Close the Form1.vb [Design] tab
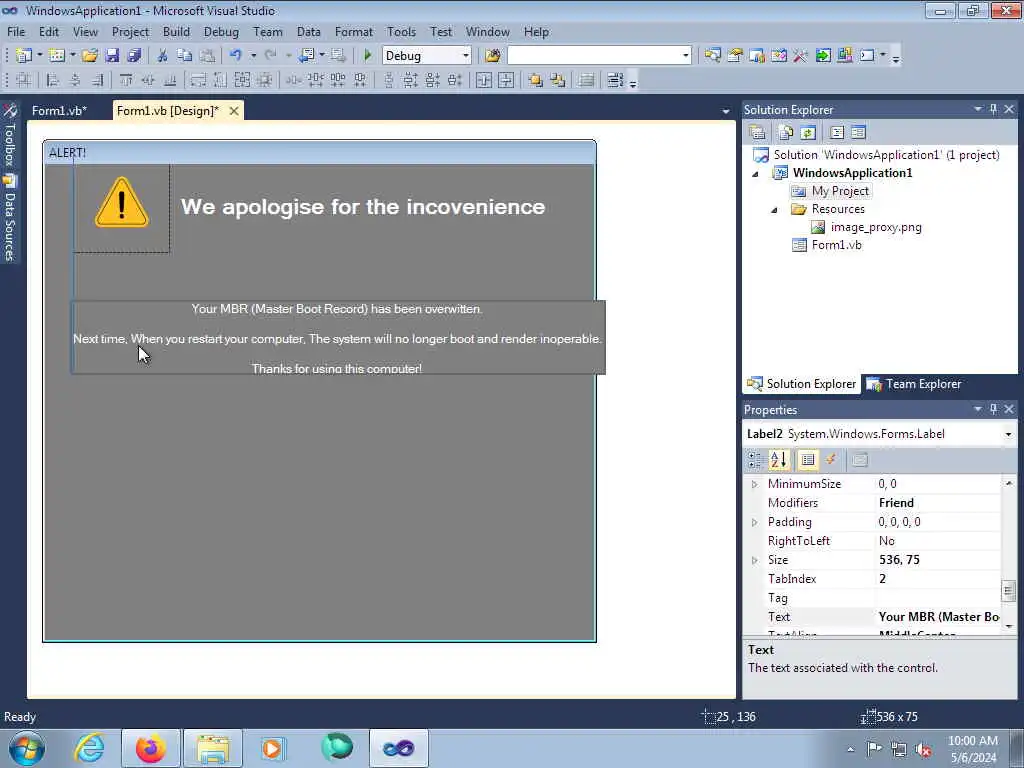 coord(234,111)
